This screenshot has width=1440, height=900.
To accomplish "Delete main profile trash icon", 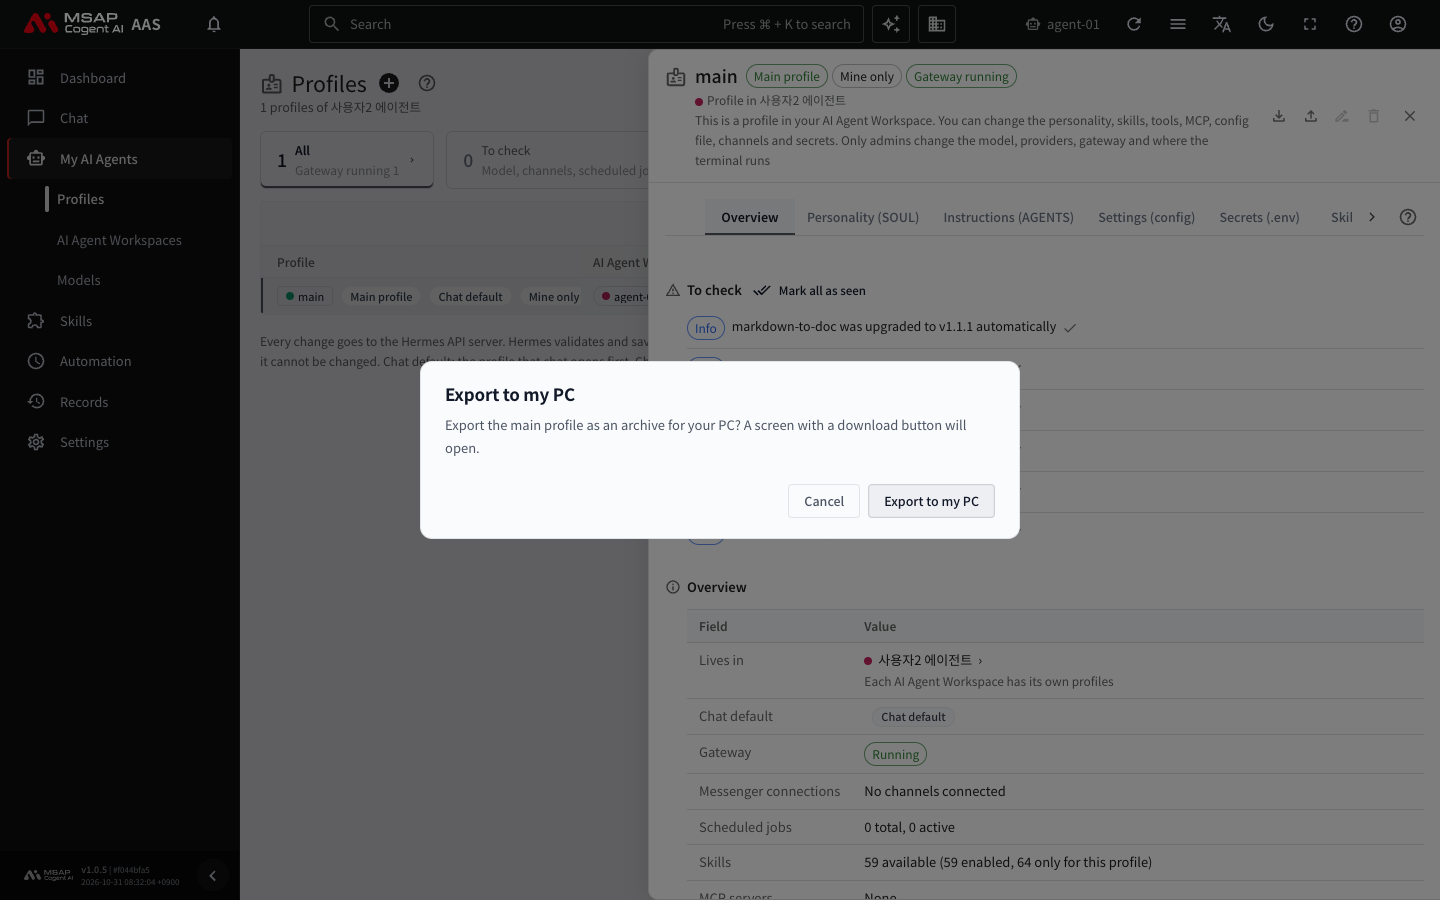I will tap(1374, 116).
